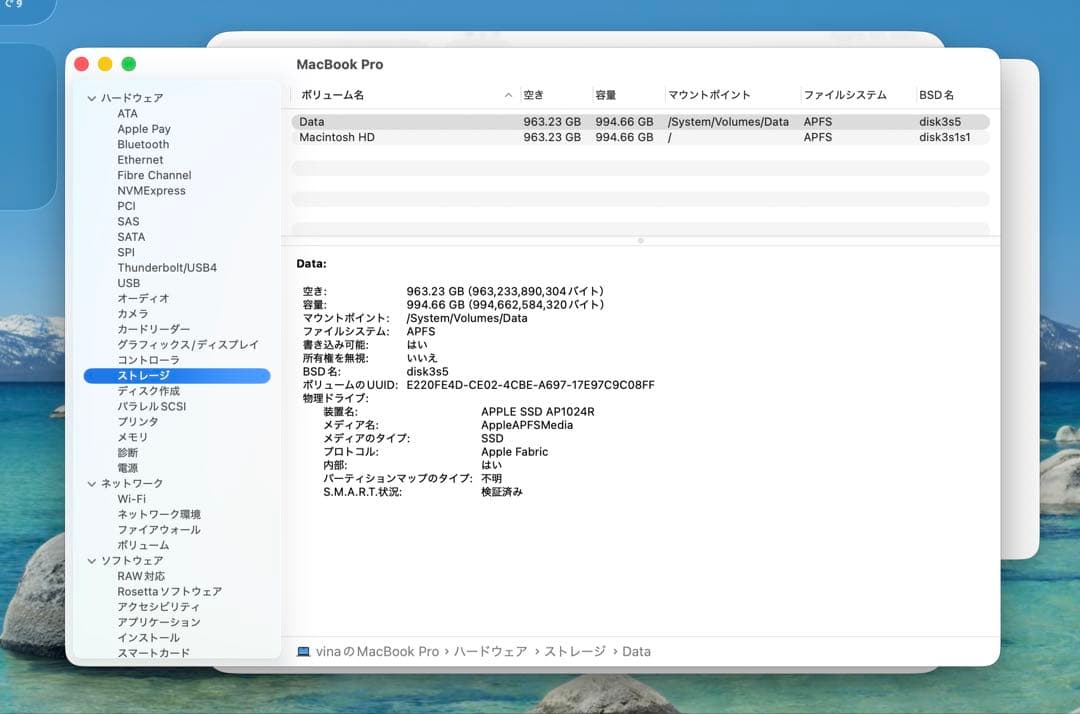Open the Bluetooth hardware entry
Viewport: 1080px width, 714px height.
pyautogui.click(x=143, y=145)
